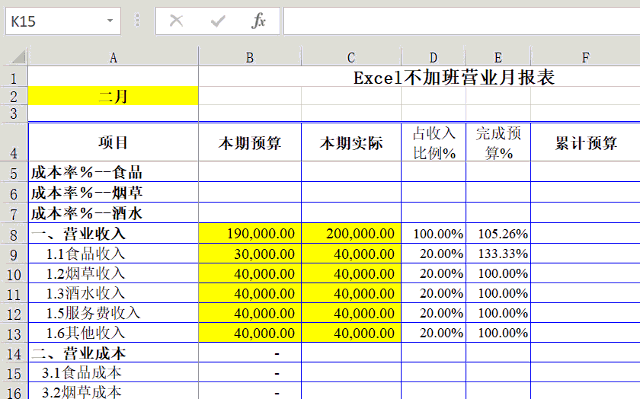Click the 二、营业成本 cell

pos(113,353)
